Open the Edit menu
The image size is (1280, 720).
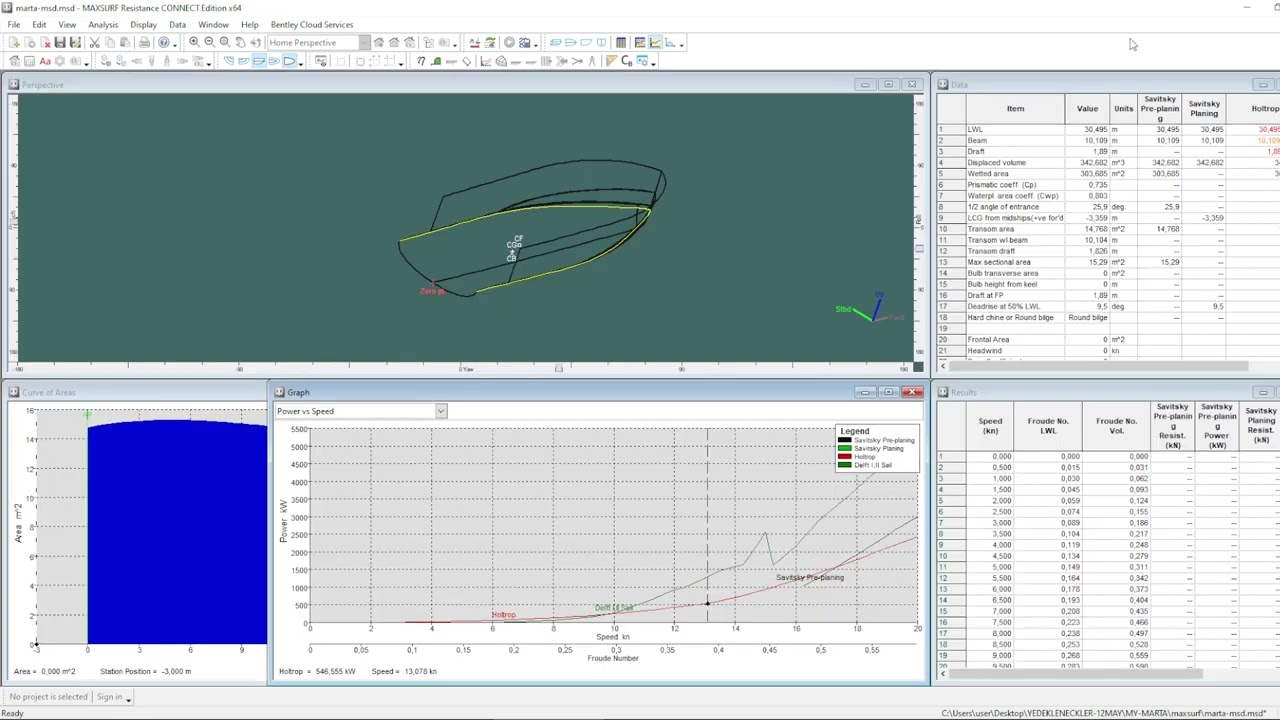pyautogui.click(x=39, y=25)
